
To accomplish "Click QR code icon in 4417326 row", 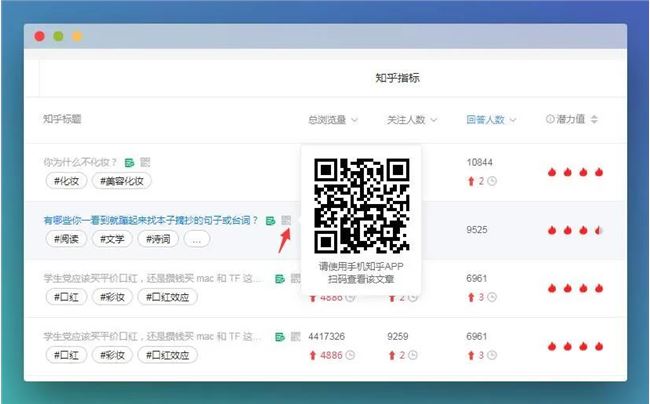I will 295,336.
